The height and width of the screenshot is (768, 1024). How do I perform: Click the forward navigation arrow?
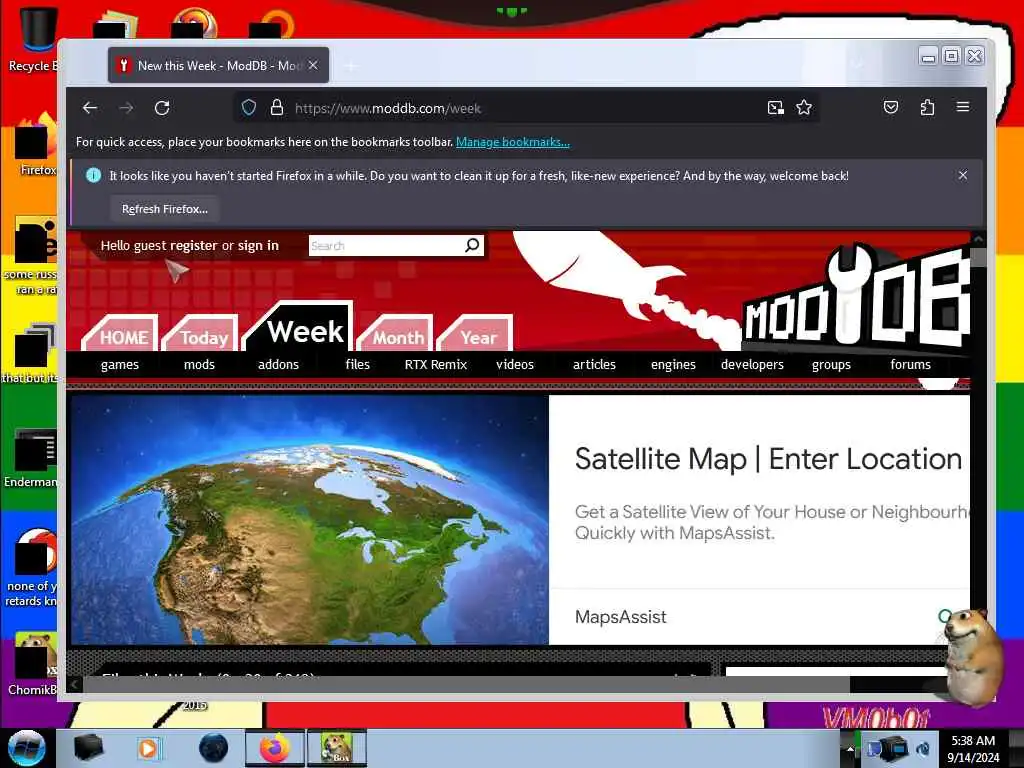(126, 108)
